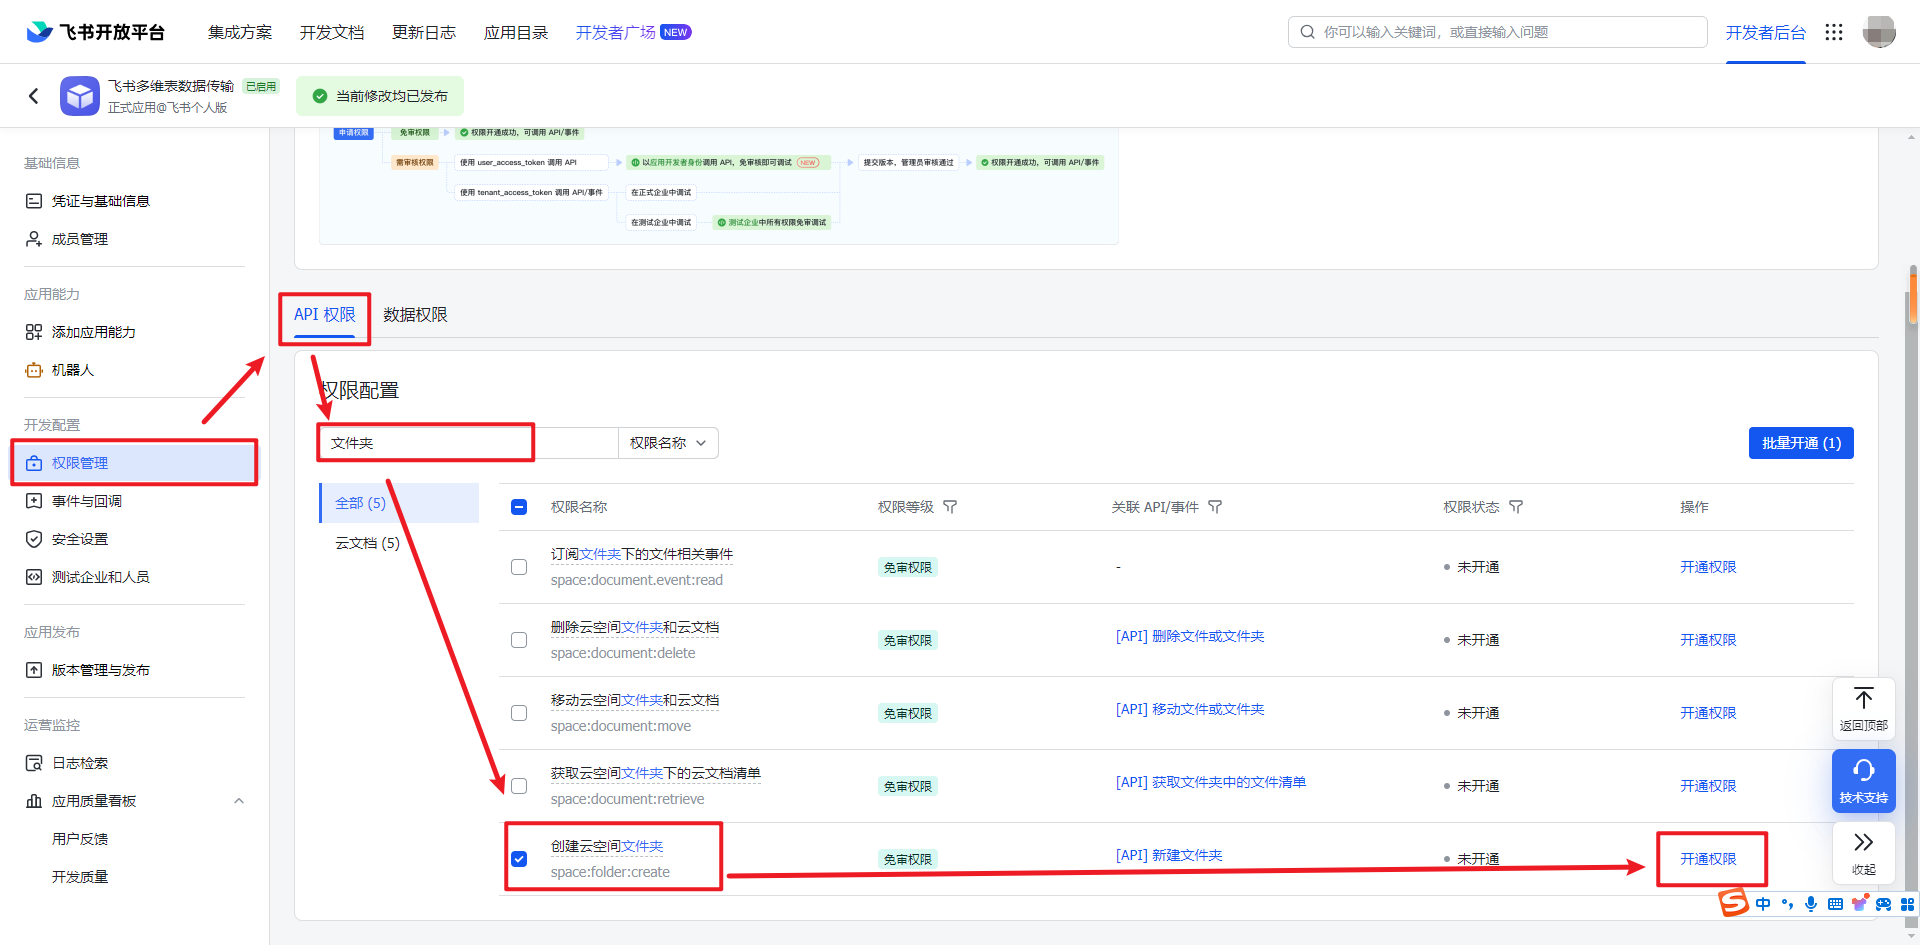Check the 订阅文件夹下的文件相关事件 row checkbox

point(519,567)
